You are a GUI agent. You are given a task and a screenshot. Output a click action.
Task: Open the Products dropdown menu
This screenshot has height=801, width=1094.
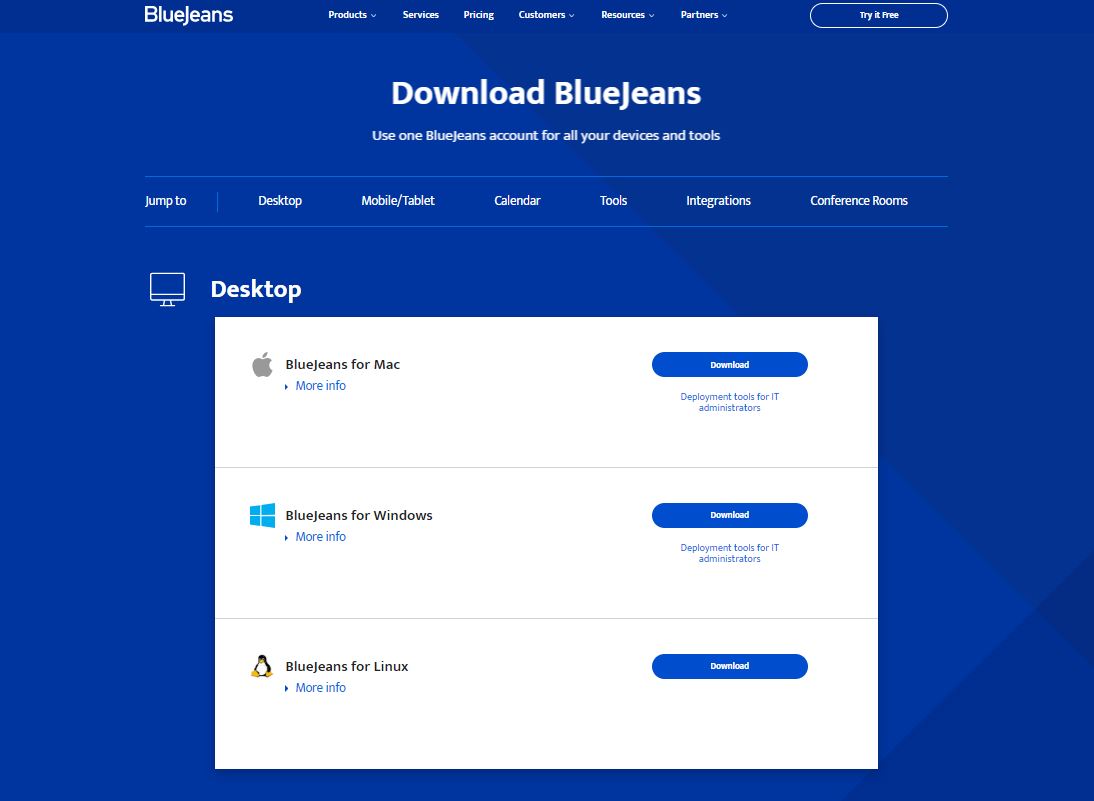[352, 15]
